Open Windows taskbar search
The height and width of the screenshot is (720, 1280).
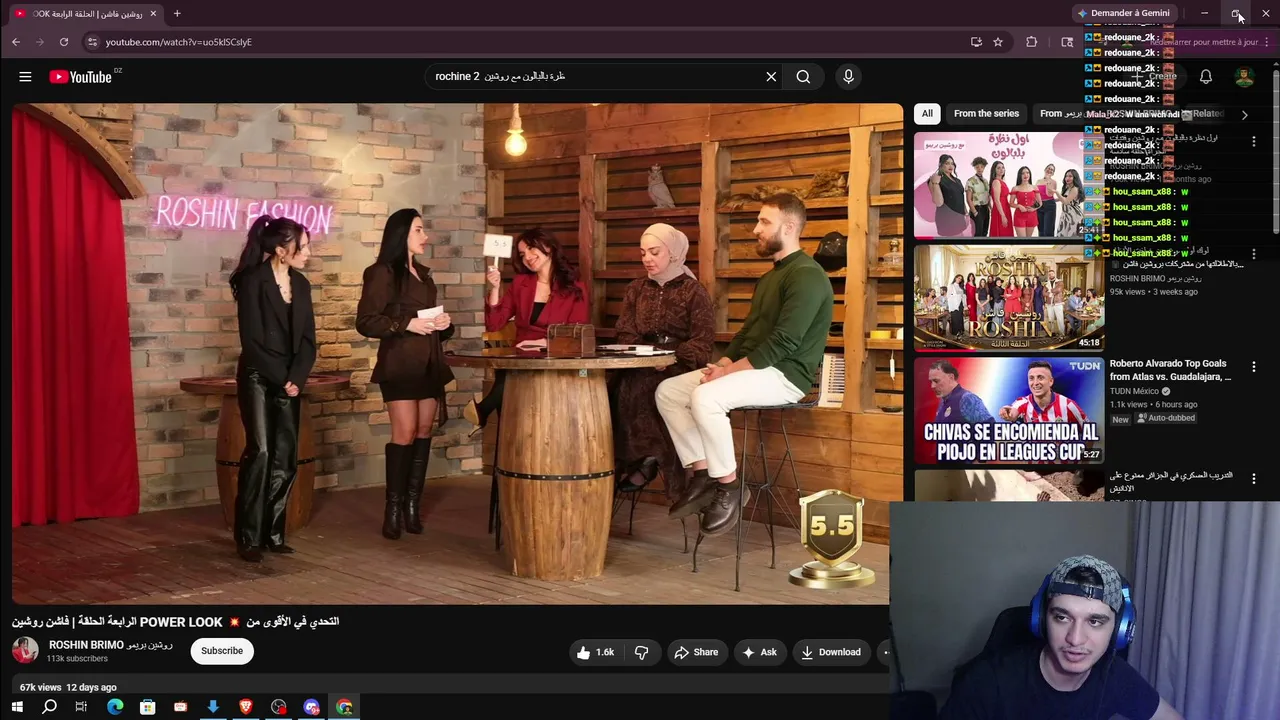coord(49,707)
